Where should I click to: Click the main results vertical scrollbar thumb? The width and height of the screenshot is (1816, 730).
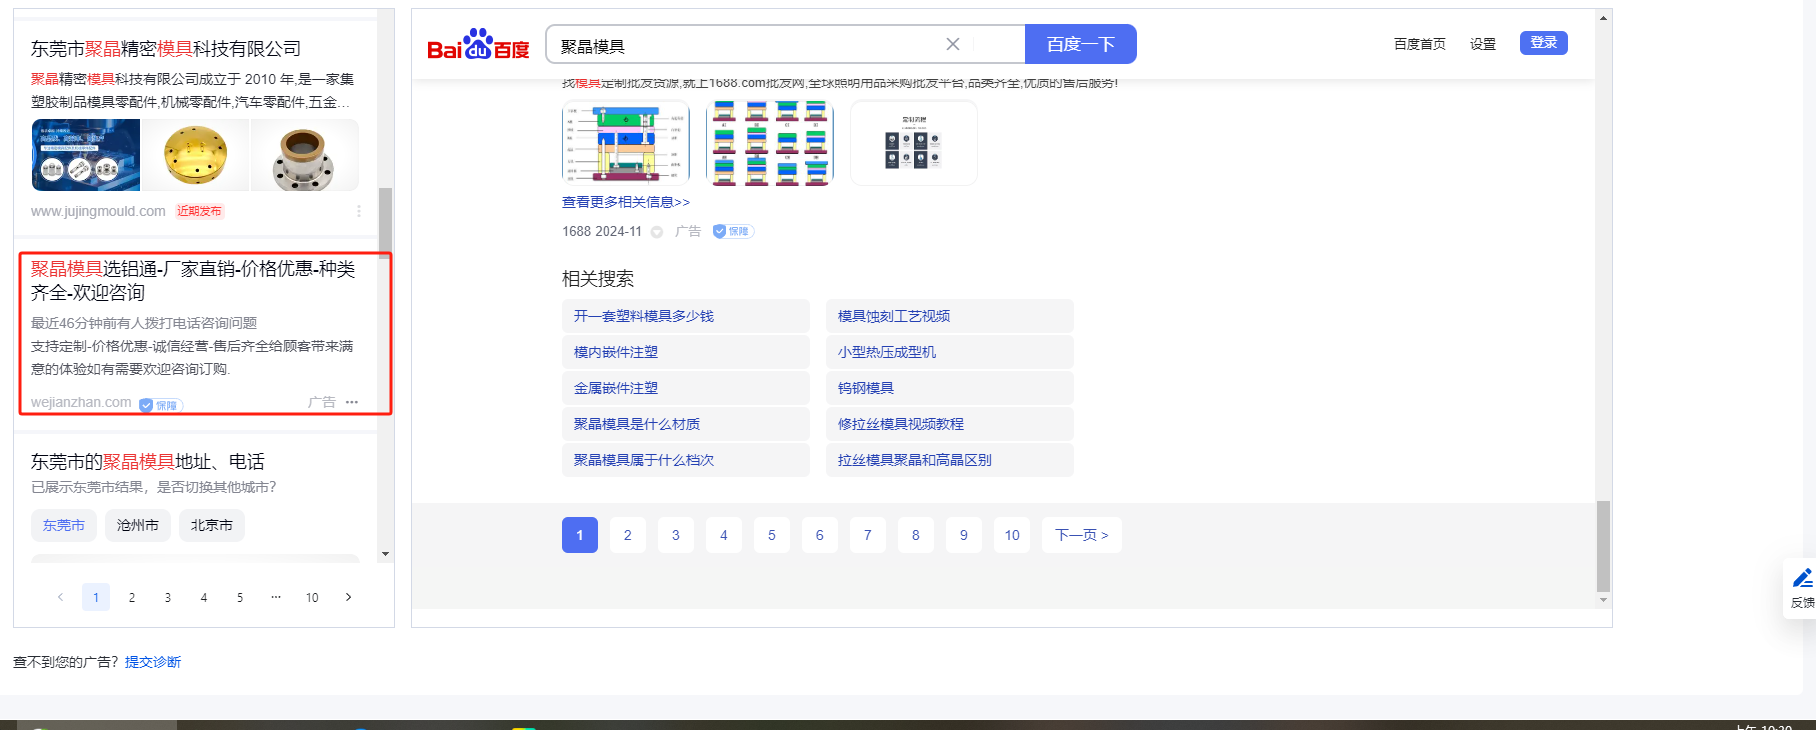coord(1603,545)
